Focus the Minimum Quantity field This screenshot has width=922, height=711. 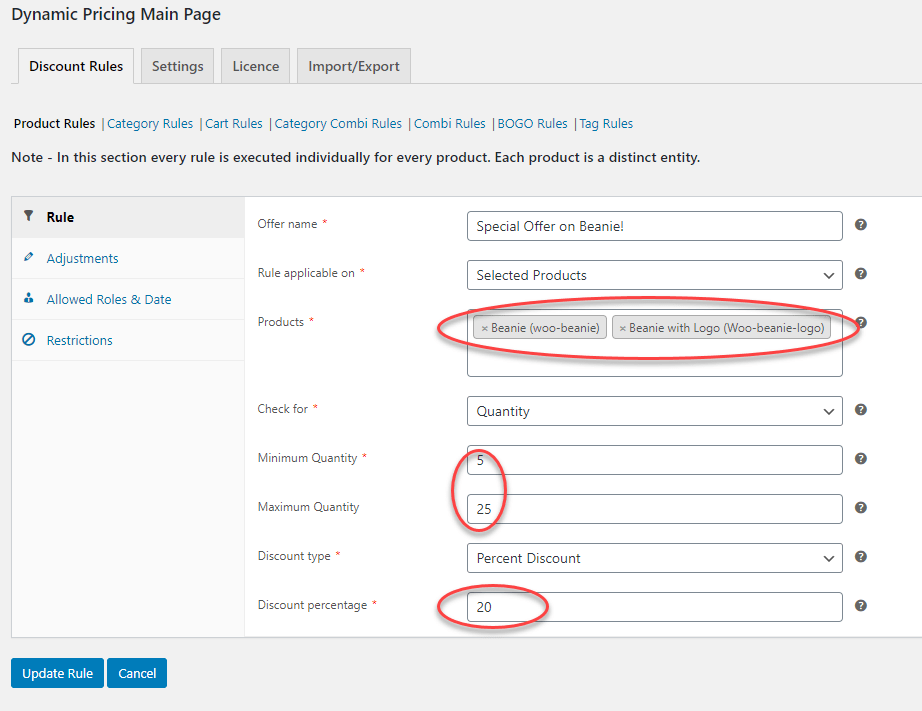pyautogui.click(x=654, y=460)
